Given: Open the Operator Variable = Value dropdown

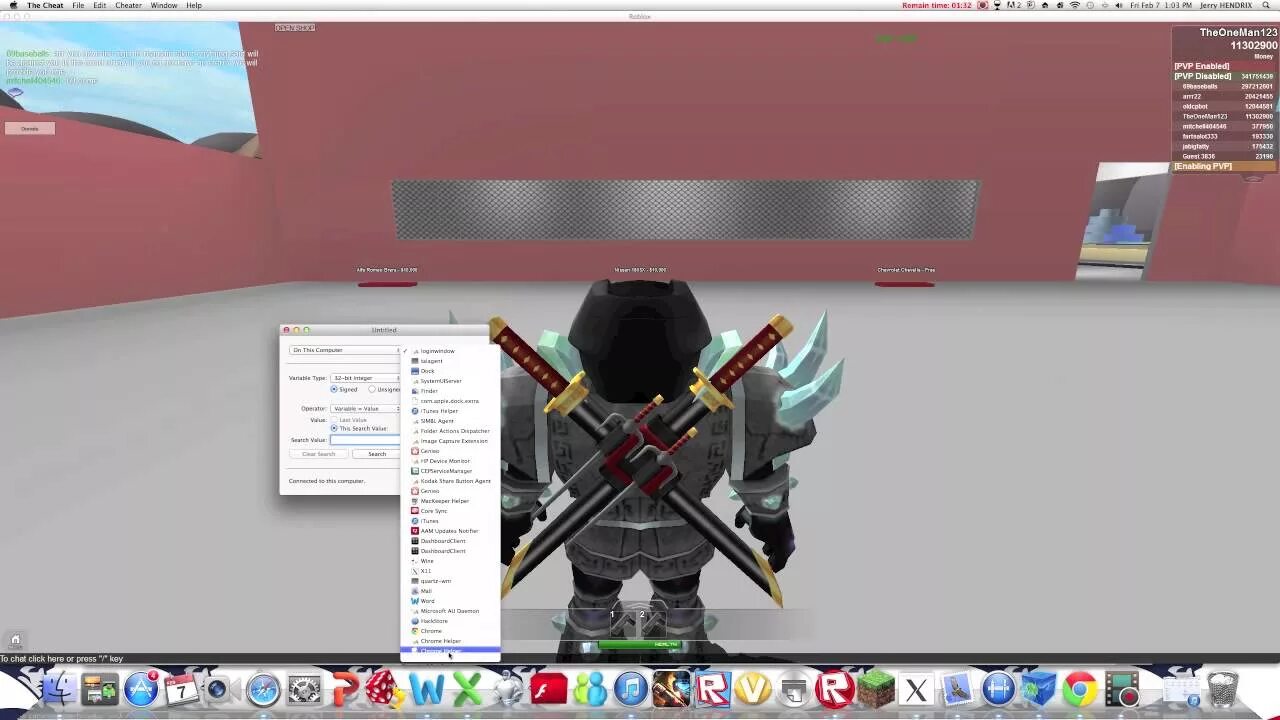Looking at the screenshot, I should pos(366,408).
